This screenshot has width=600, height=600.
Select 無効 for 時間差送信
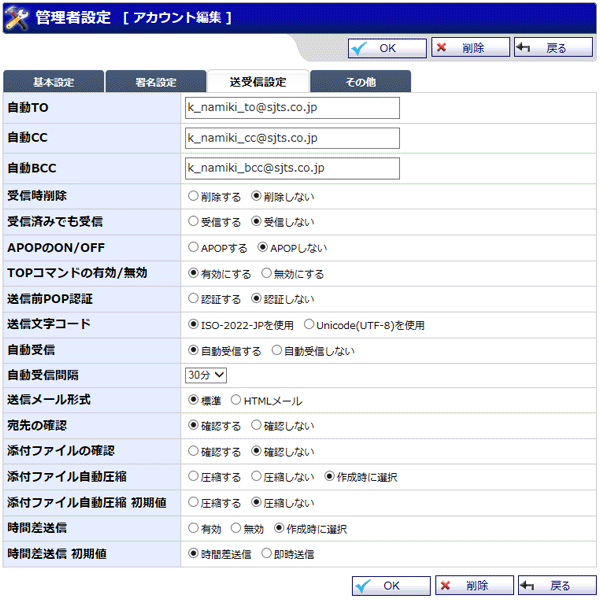pos(236,528)
